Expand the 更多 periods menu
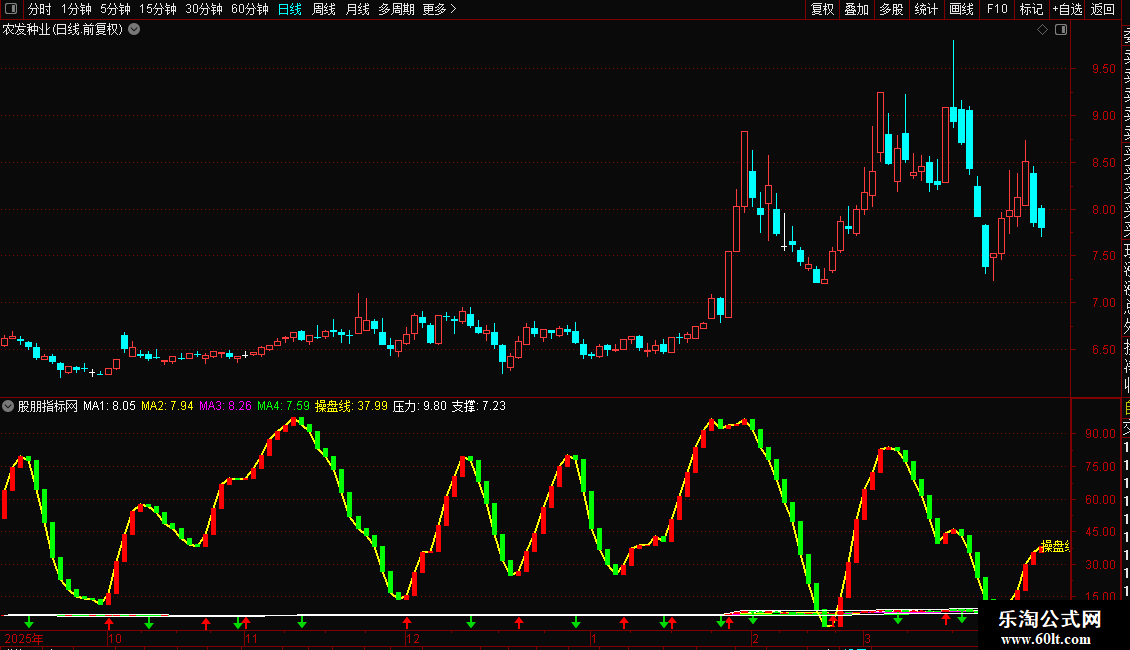Screen dimensions: 1130x650 click(x=440, y=9)
